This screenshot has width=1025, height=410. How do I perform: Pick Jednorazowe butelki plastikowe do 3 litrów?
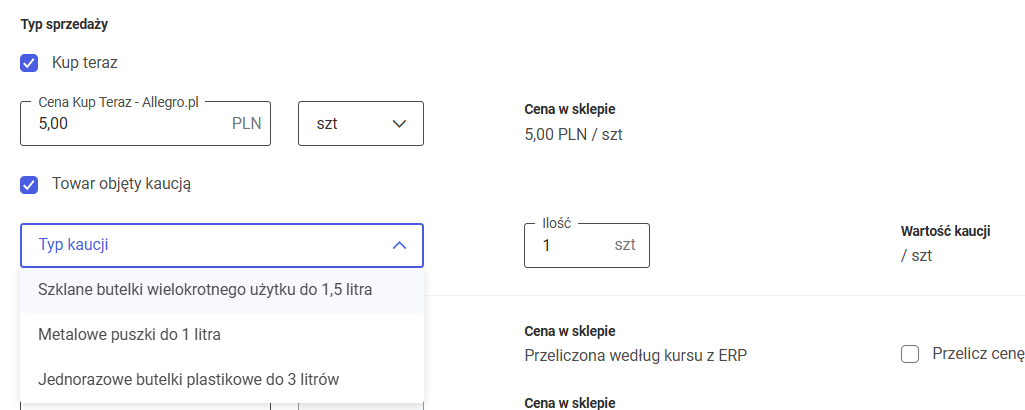[x=188, y=379]
